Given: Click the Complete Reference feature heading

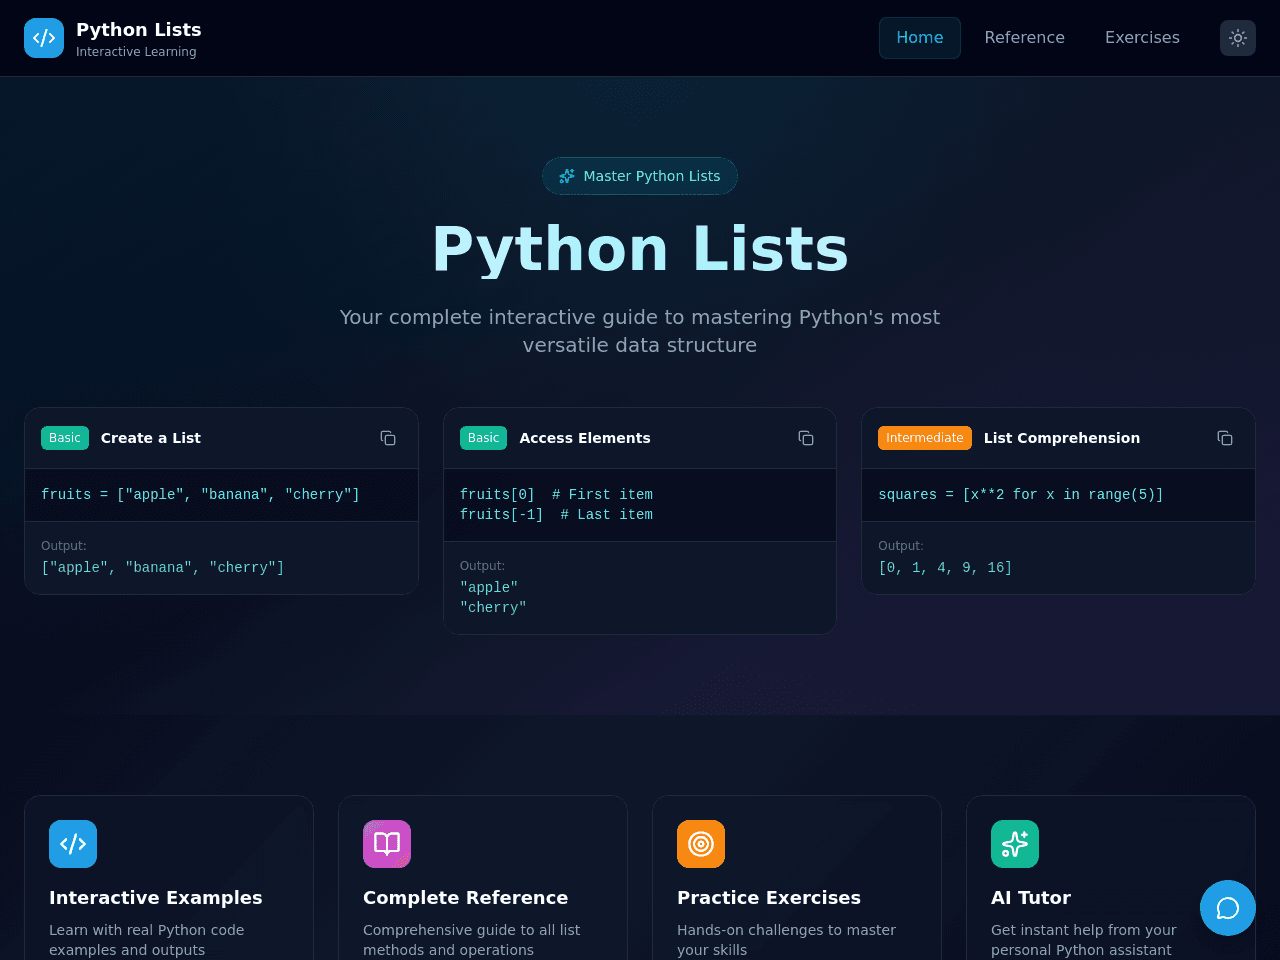Looking at the screenshot, I should [x=465, y=898].
